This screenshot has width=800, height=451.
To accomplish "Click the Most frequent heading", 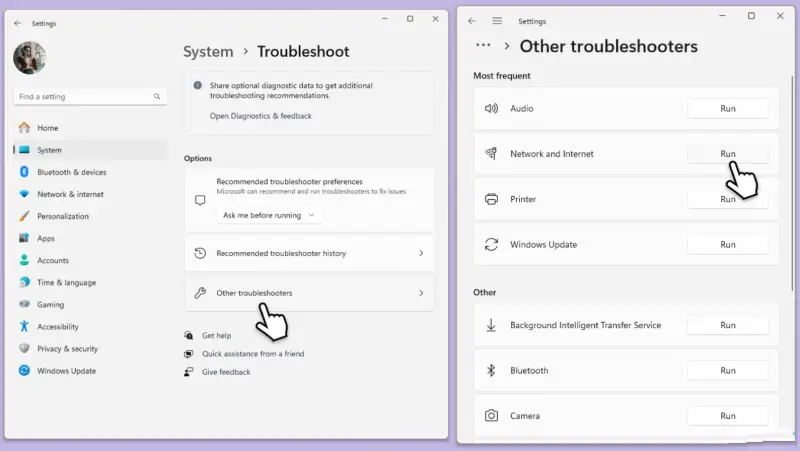I will 502,76.
